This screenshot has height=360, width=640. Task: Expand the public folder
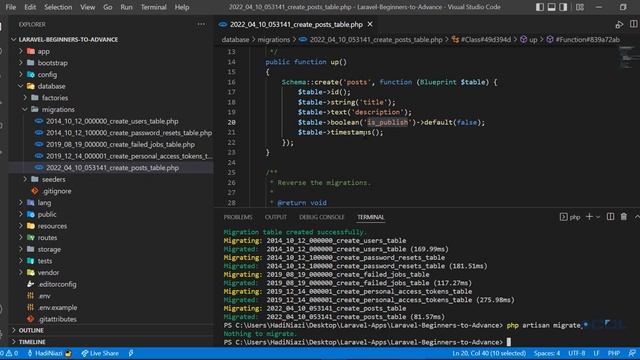tap(21, 214)
